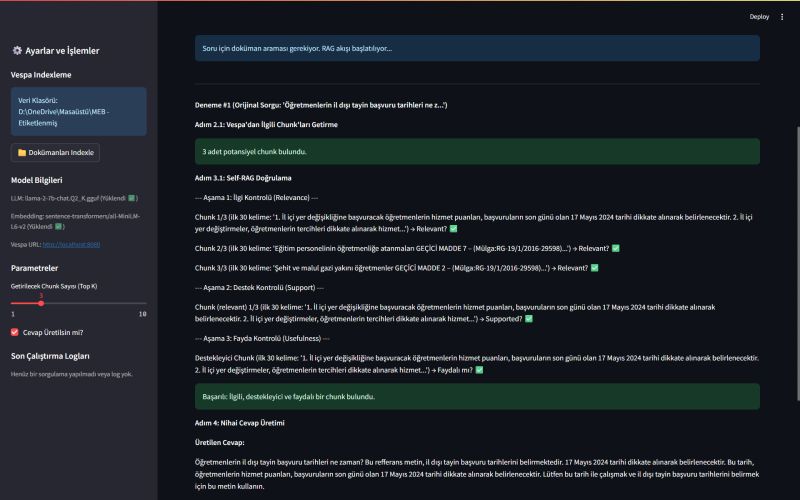Image resolution: width=800 pixels, height=500 pixels.
Task: Click the green check after Supported?
Action: pyautogui.click(x=529, y=318)
